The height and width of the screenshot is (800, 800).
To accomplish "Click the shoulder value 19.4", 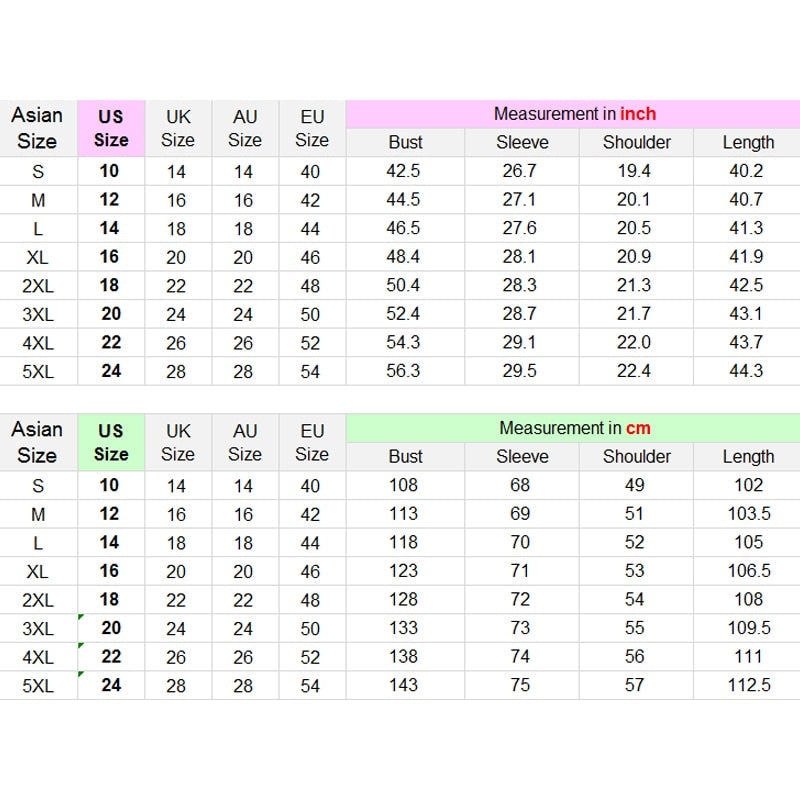I will click(x=634, y=171).
